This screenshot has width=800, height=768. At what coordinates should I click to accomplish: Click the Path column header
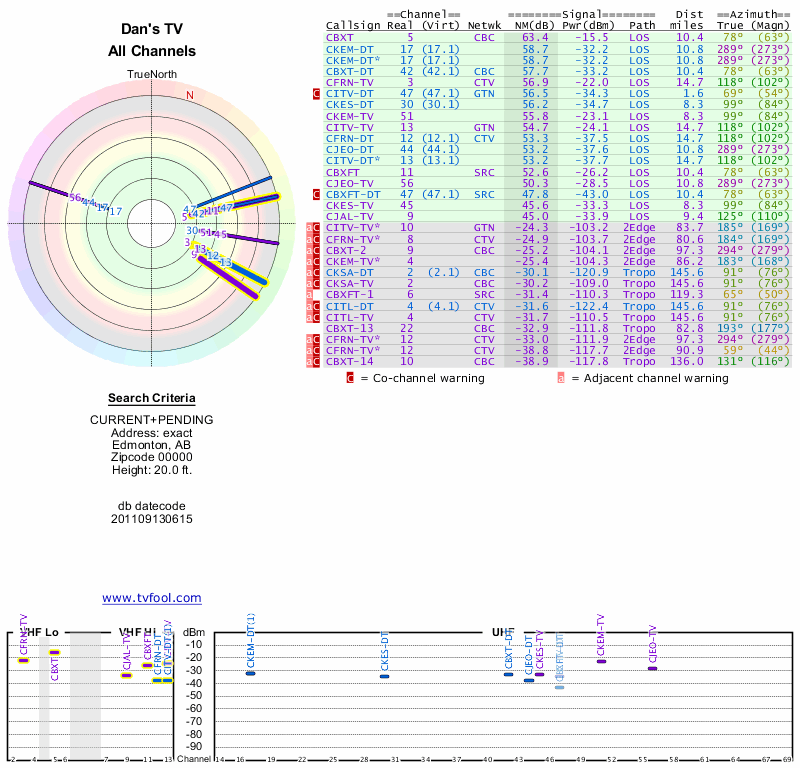[643, 25]
